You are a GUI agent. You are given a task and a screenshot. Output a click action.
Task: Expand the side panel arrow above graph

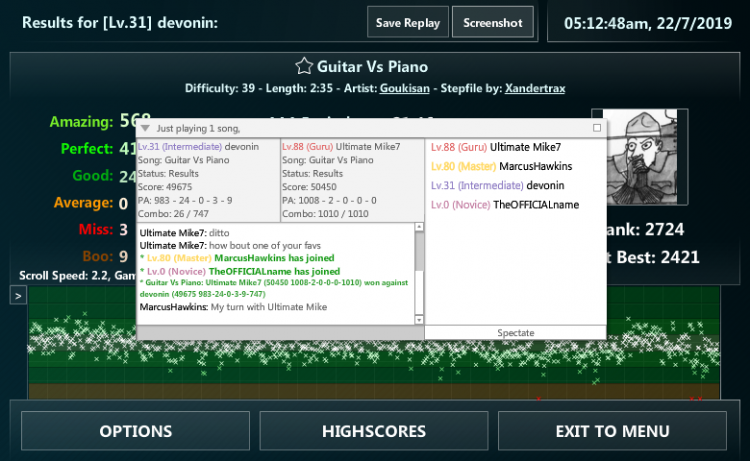[x=18, y=295]
